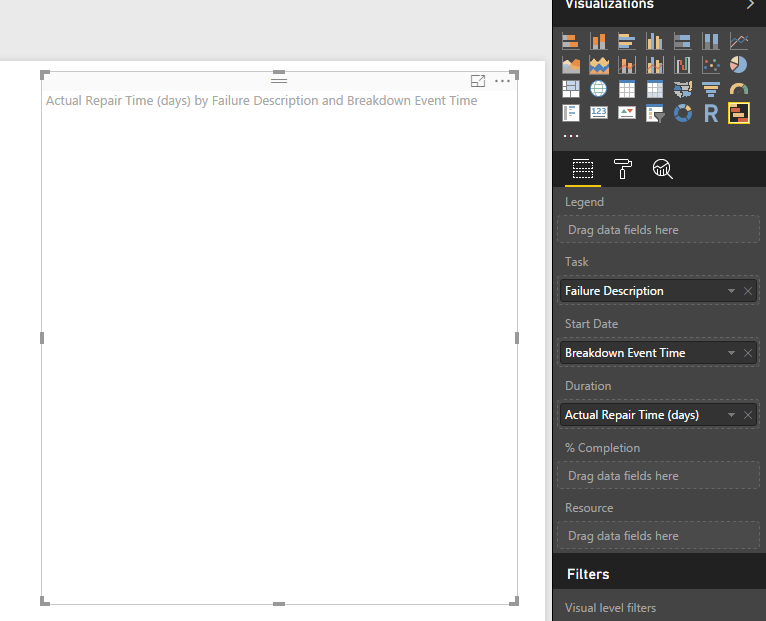Viewport: 766px width, 621px height.
Task: Click the Resource drop field well
Action: click(x=658, y=536)
